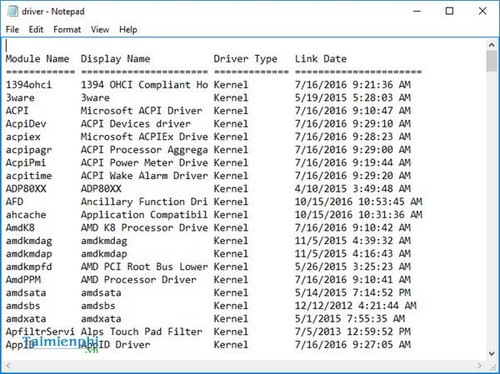Click the module name ahcache

(x=26, y=215)
